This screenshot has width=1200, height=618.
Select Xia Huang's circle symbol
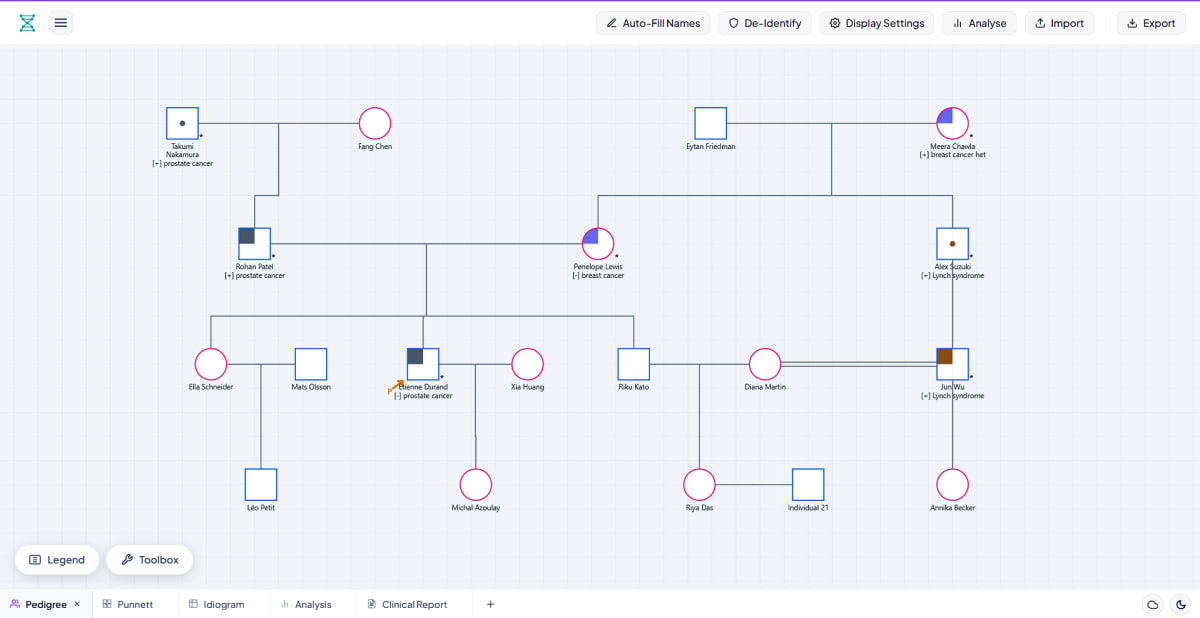tap(527, 364)
